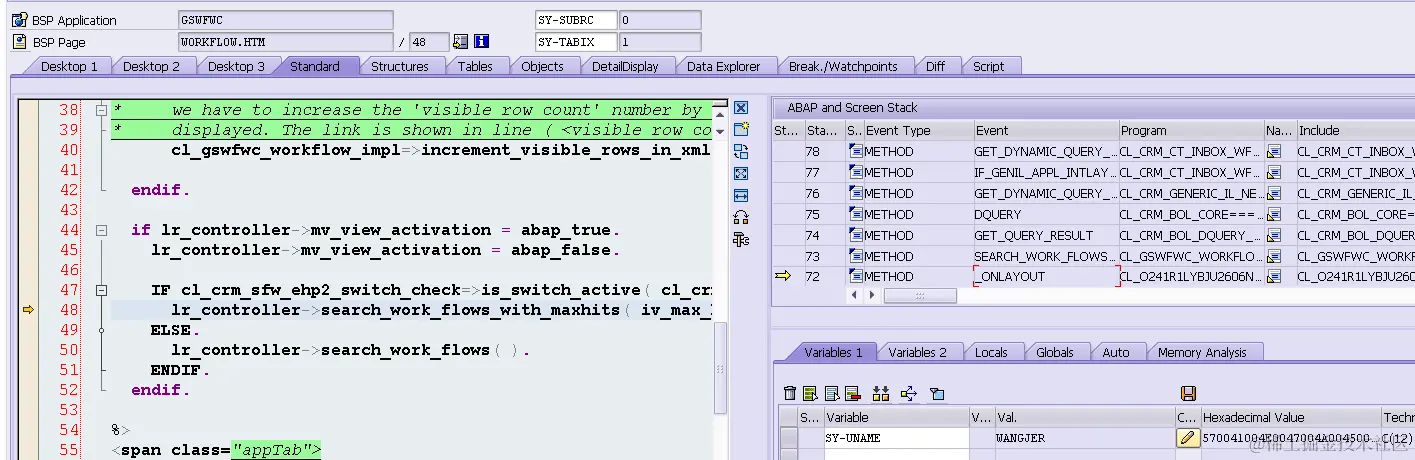Click the SY-UNAME variable name field
The image size is (1415, 460).
(x=896, y=438)
